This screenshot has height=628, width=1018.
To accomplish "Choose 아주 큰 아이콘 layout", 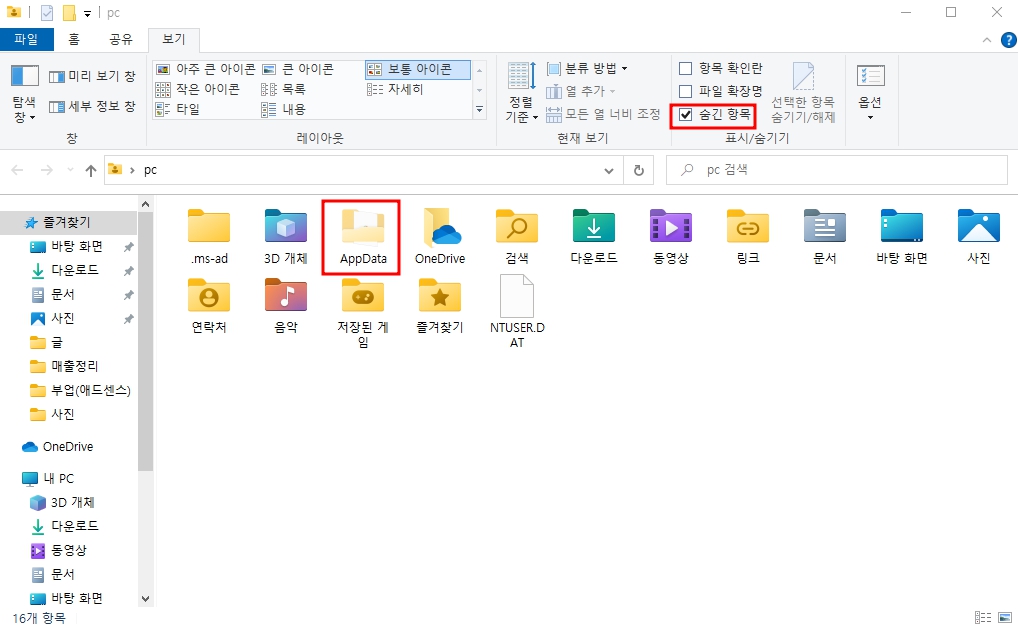I will [x=206, y=69].
